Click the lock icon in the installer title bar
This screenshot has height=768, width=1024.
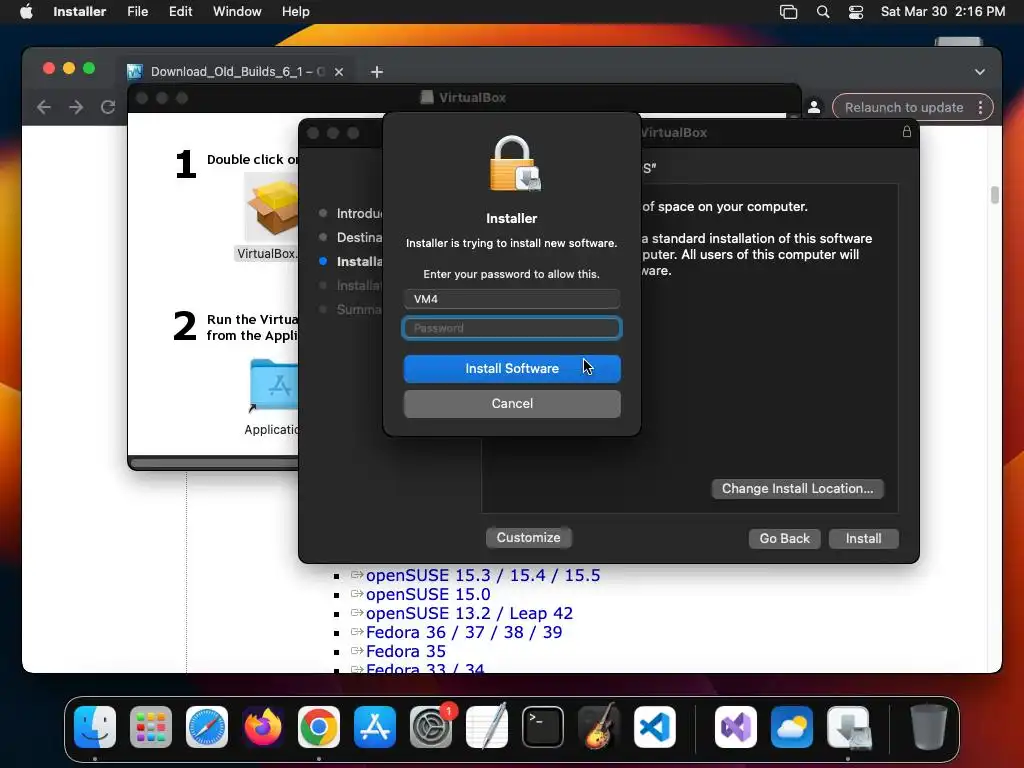(x=906, y=132)
